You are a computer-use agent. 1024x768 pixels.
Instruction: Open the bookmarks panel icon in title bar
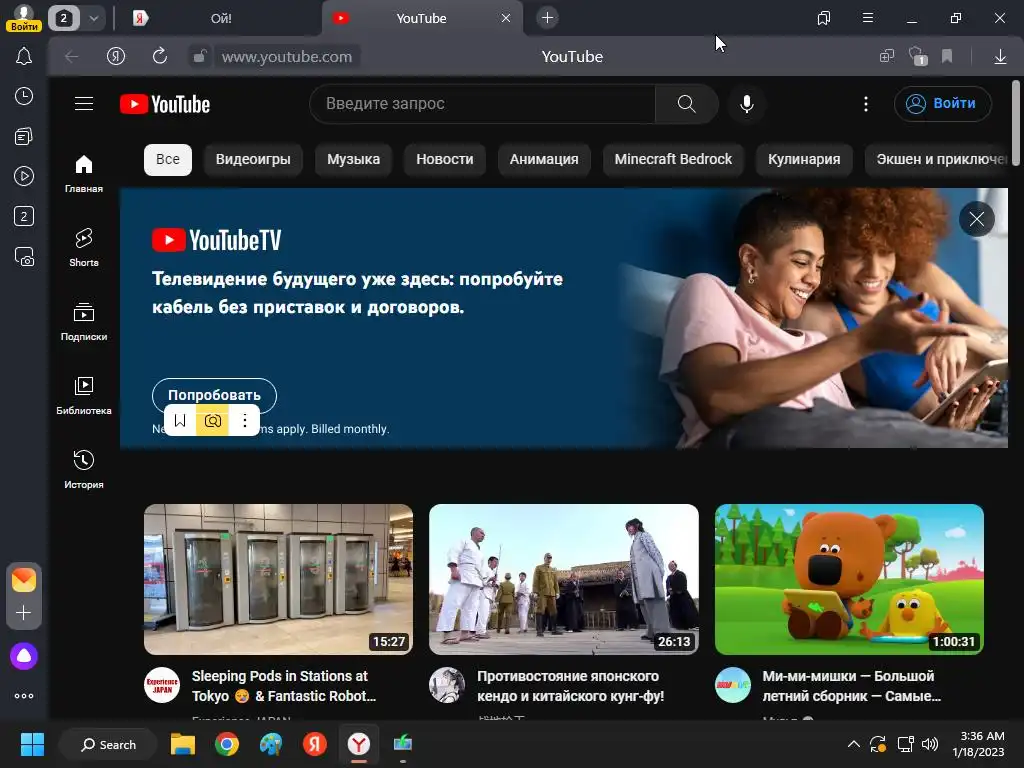pyautogui.click(x=824, y=18)
